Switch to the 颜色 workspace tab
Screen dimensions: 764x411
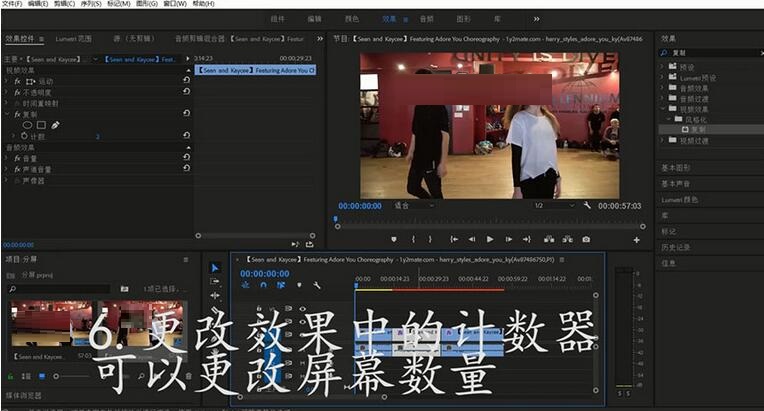point(351,18)
